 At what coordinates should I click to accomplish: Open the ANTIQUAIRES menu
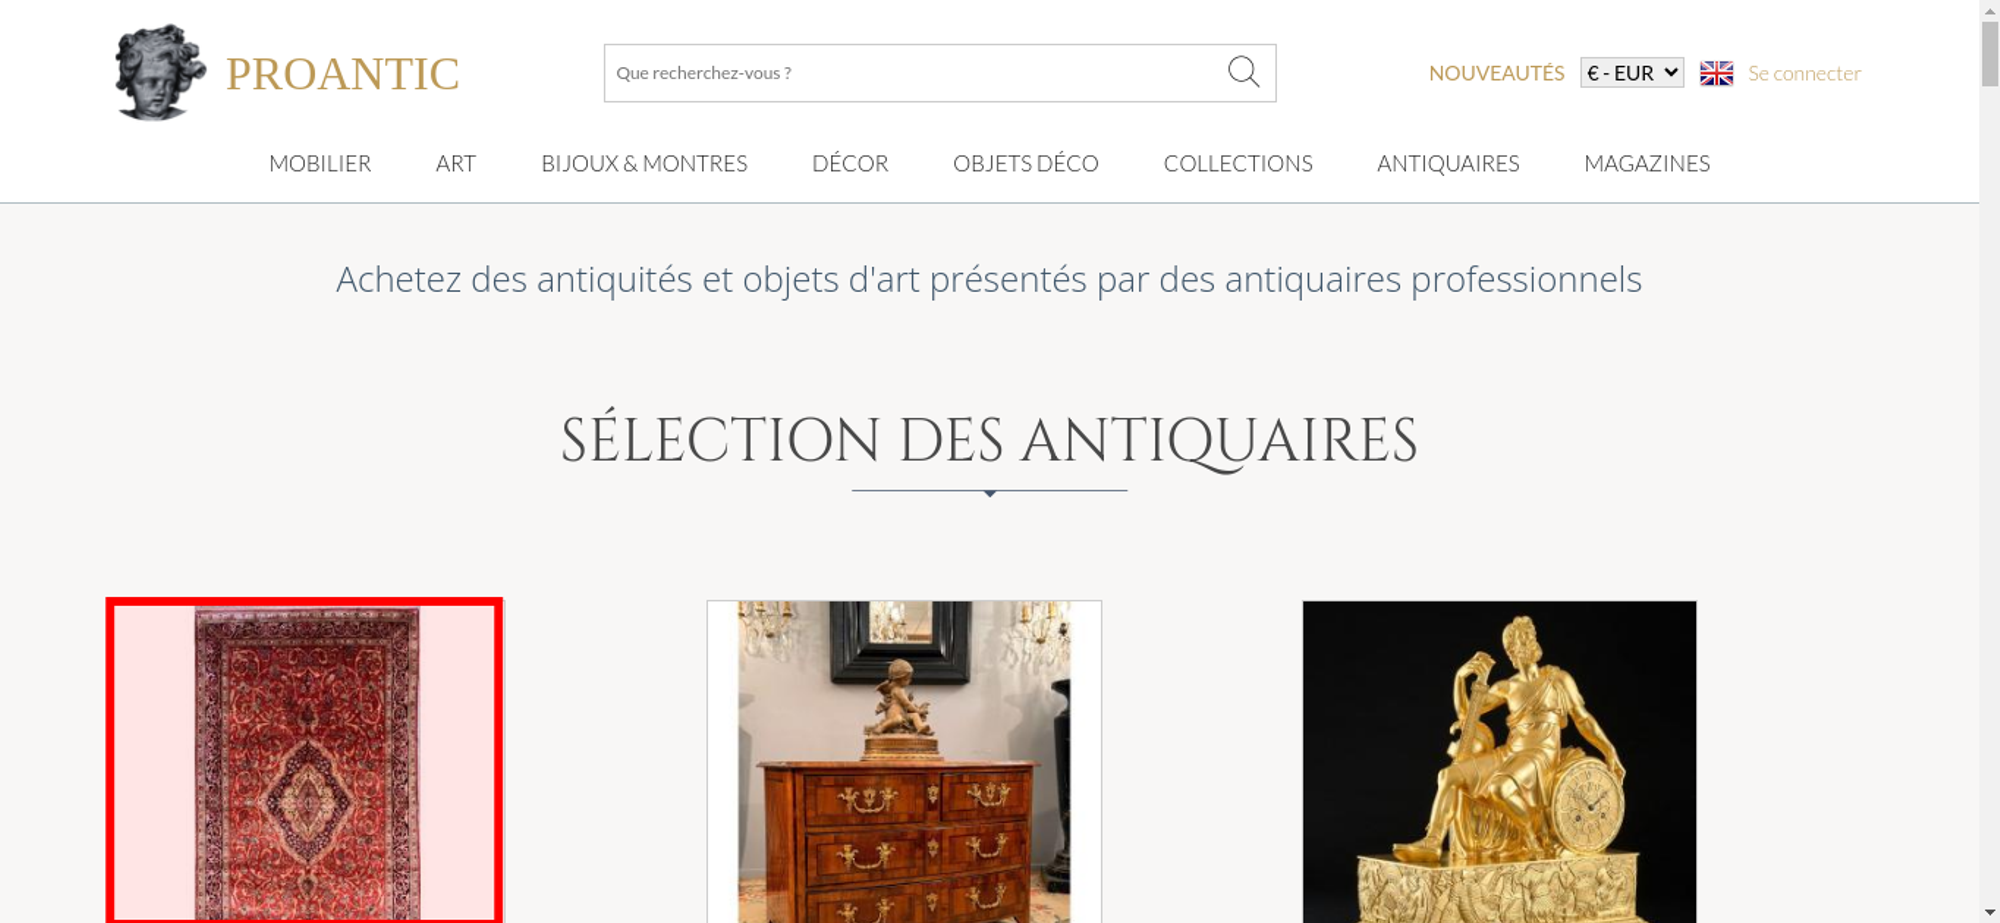tap(1448, 163)
